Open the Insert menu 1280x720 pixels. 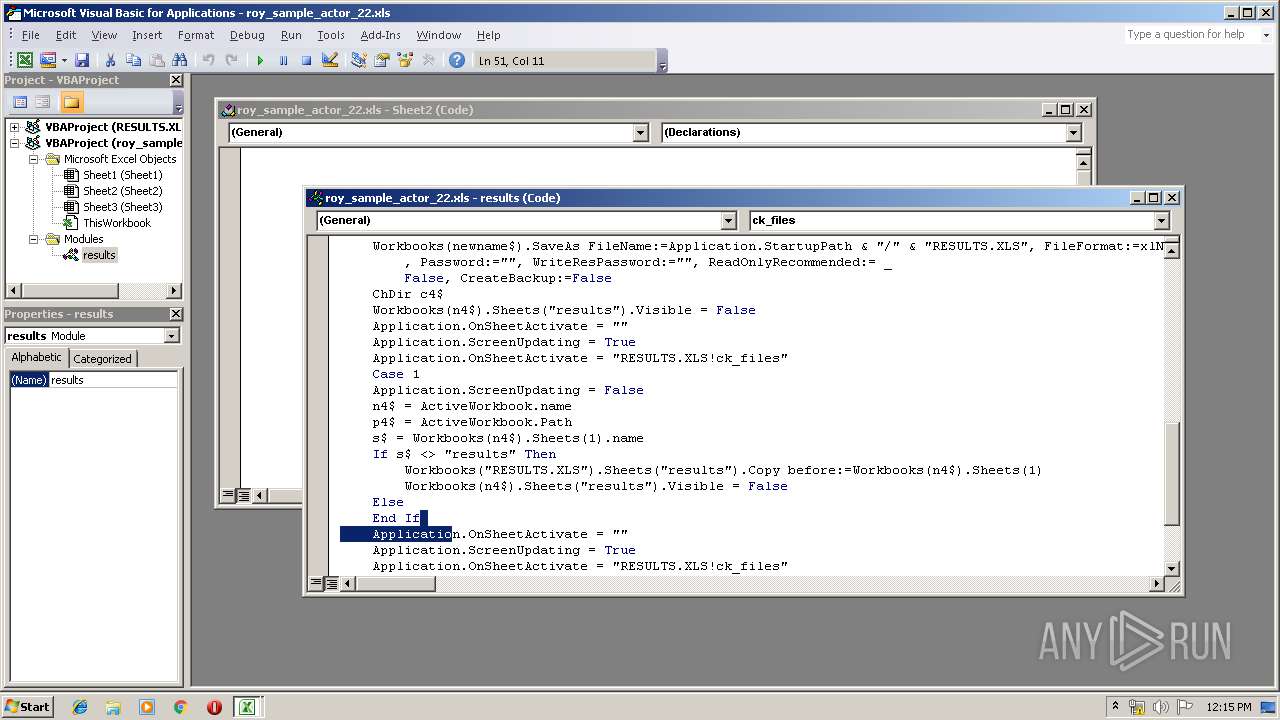pos(147,35)
